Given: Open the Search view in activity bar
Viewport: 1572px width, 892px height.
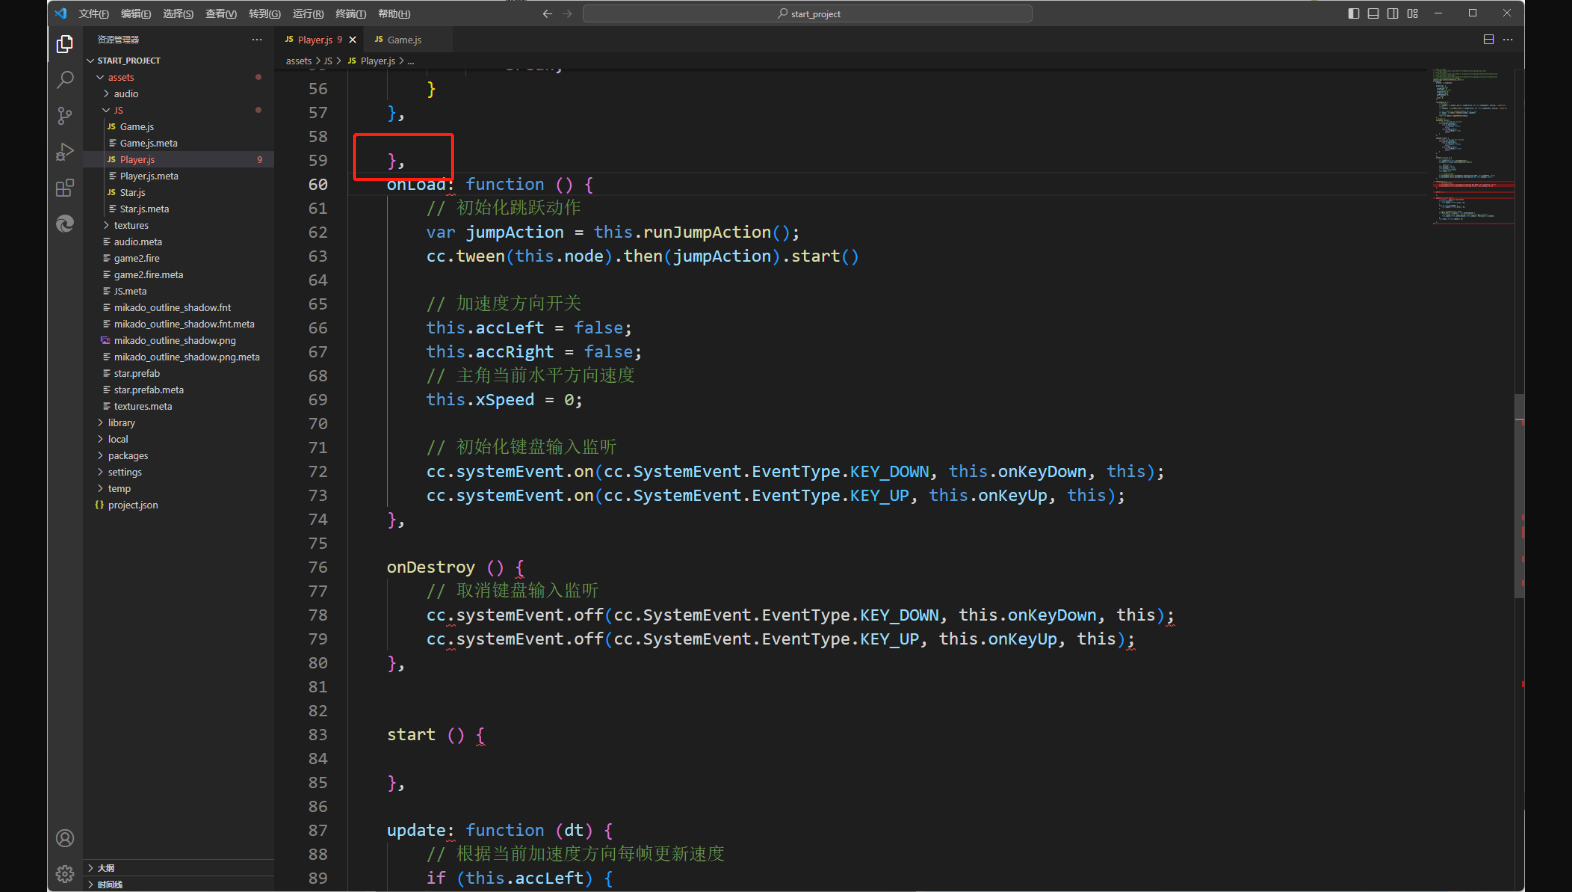Looking at the screenshot, I should [x=65, y=80].
